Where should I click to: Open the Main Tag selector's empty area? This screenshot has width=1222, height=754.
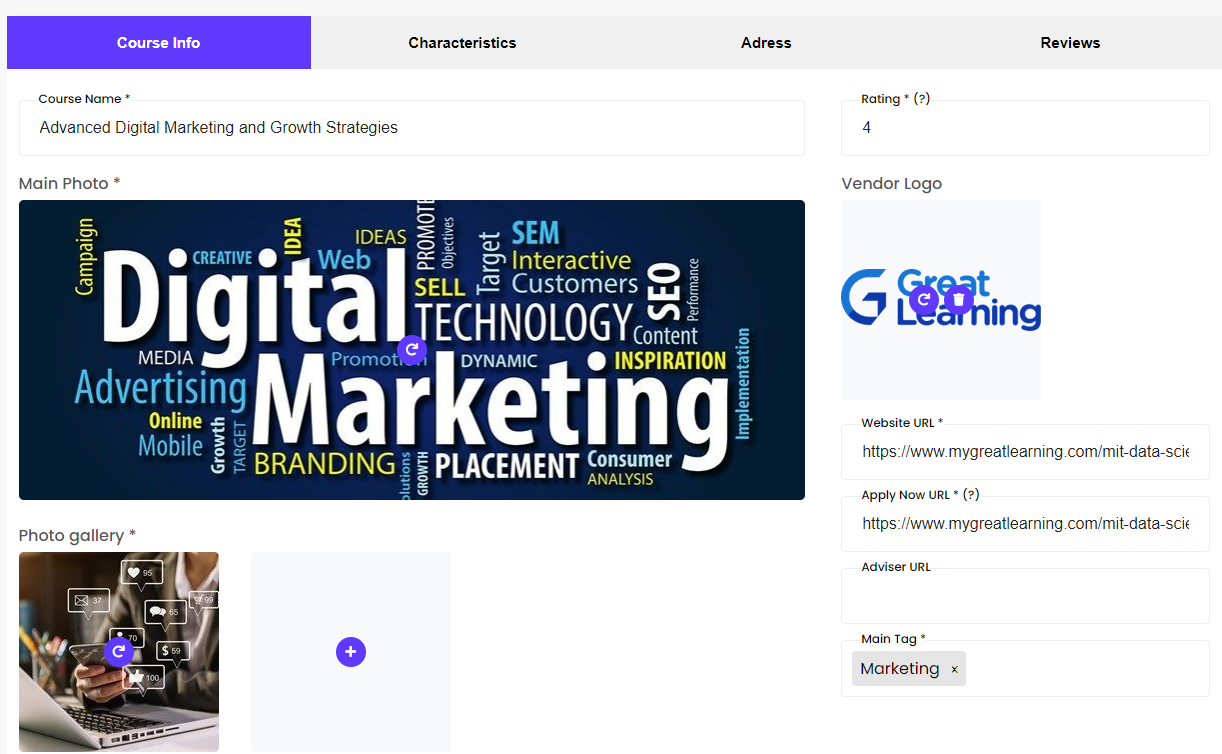click(1085, 669)
